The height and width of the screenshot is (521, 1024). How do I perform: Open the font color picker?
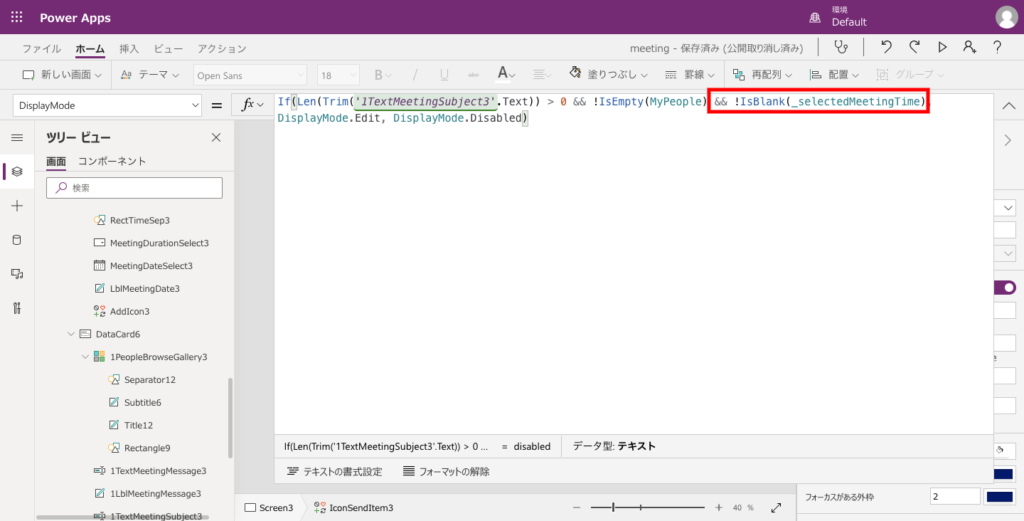tap(506, 74)
